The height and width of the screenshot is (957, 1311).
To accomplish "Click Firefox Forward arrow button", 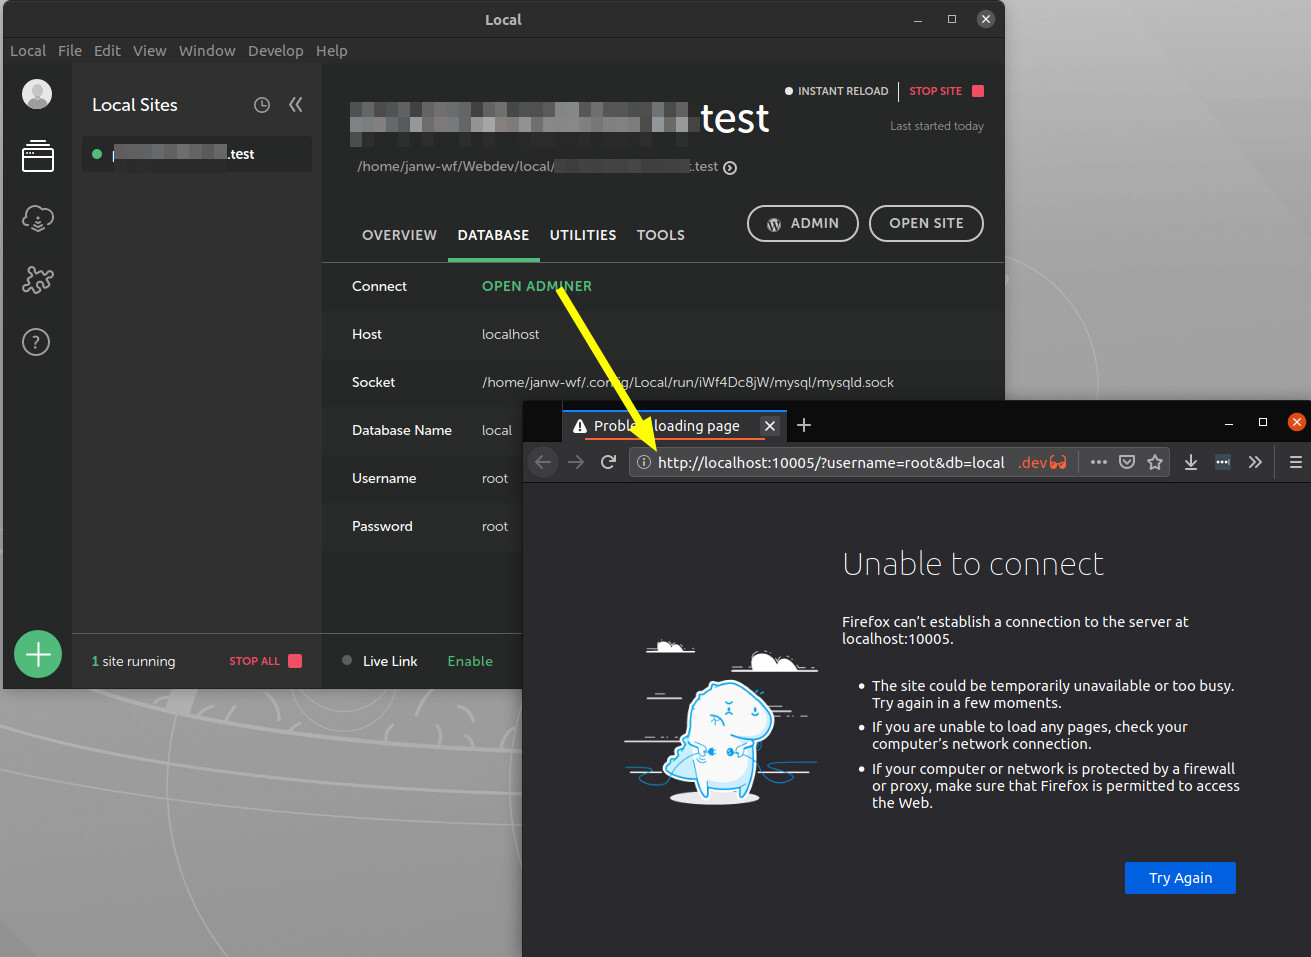I will 576,462.
